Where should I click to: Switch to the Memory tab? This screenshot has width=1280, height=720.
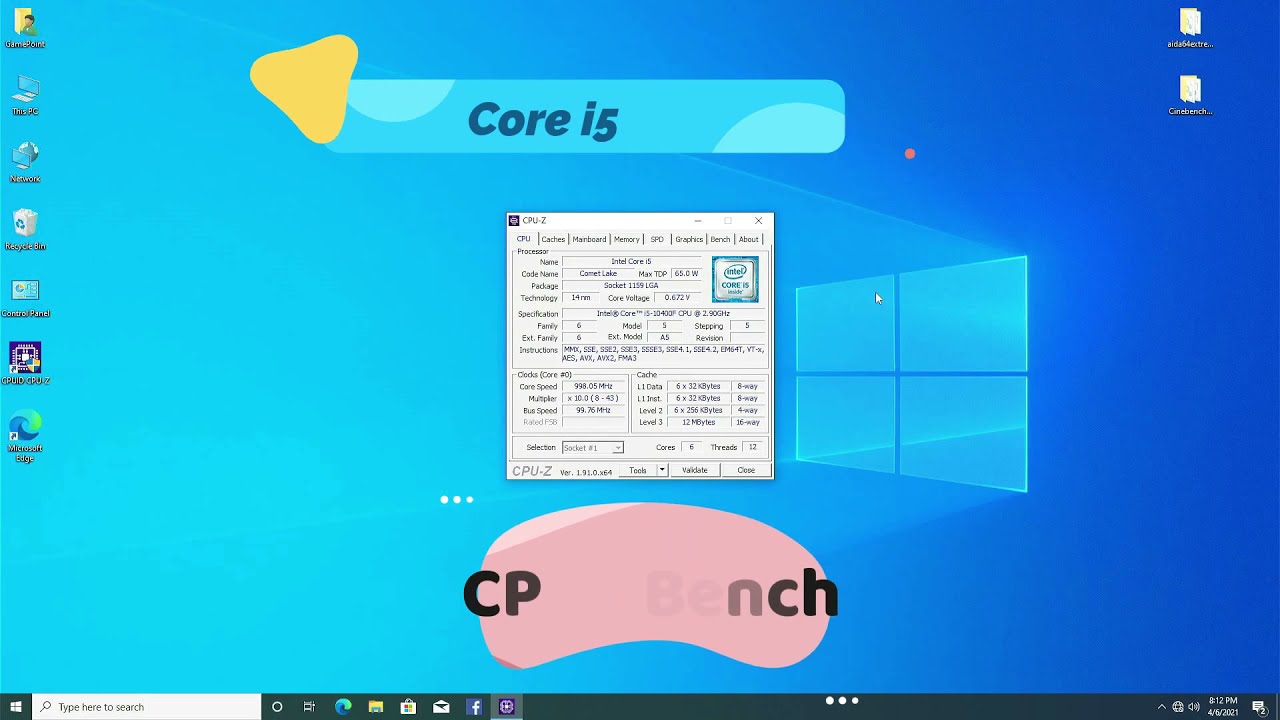pyautogui.click(x=627, y=239)
